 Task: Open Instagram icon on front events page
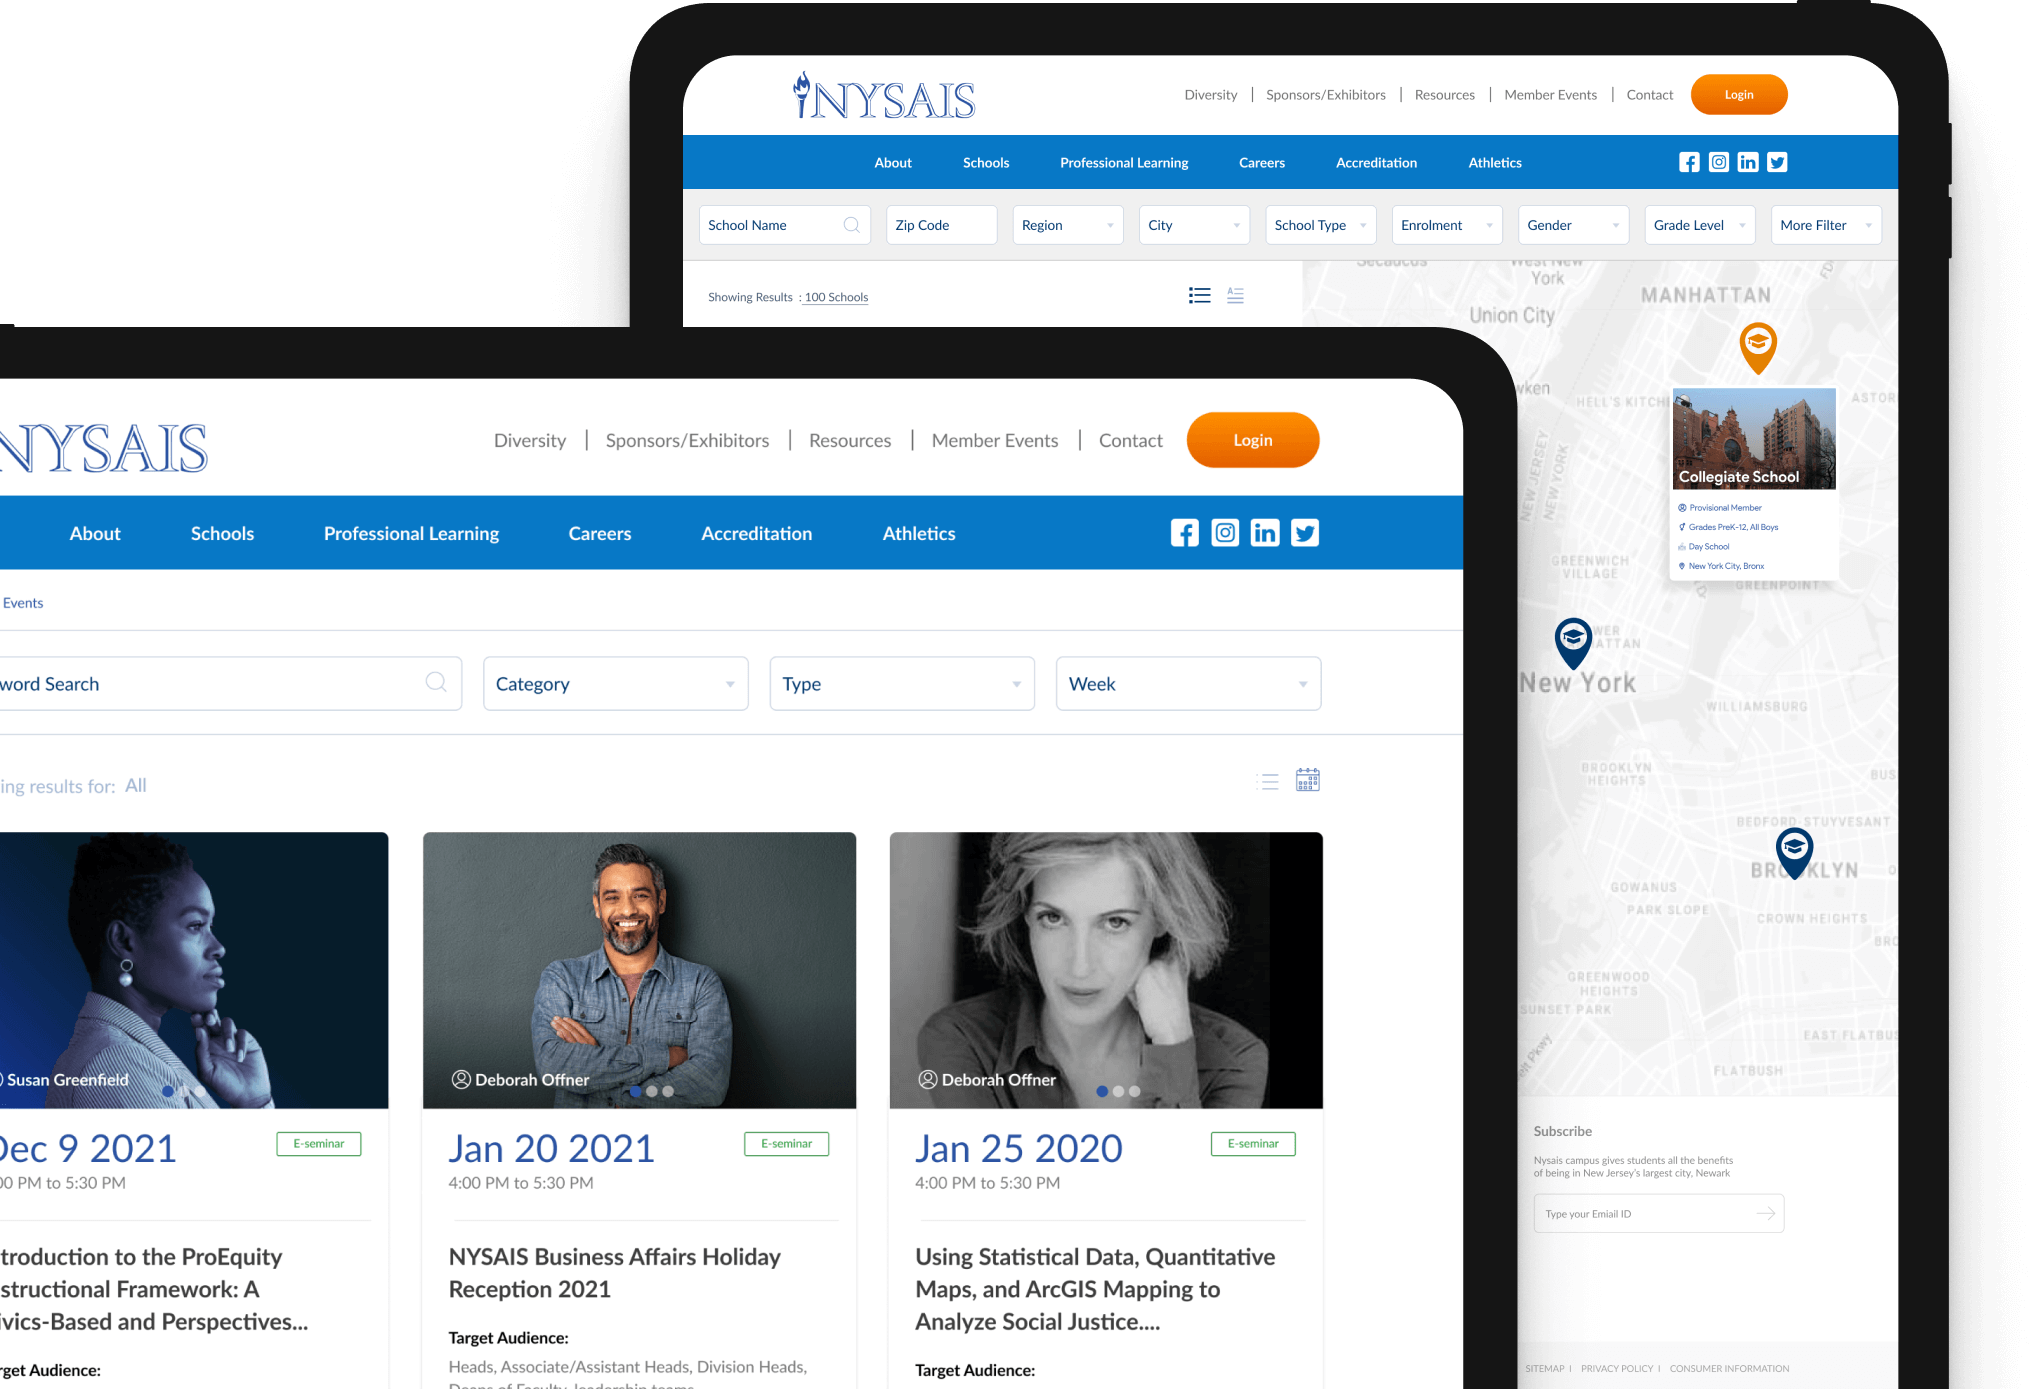click(x=1225, y=533)
